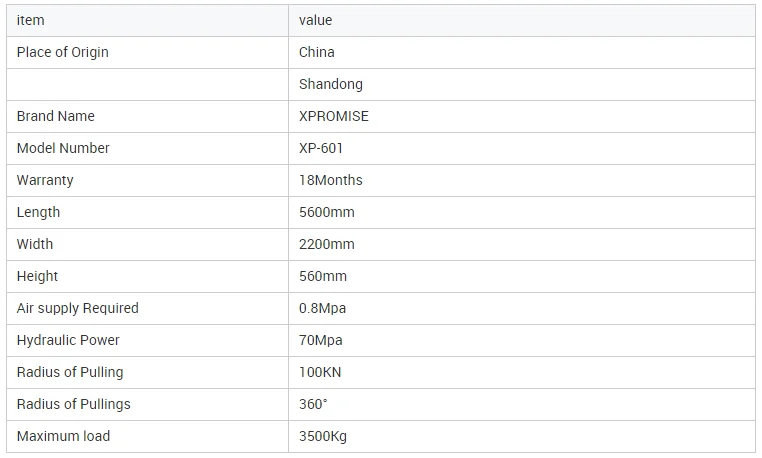This screenshot has width=762, height=458.
Task: Select the 'Air supply Required' label
Action: click(78, 308)
